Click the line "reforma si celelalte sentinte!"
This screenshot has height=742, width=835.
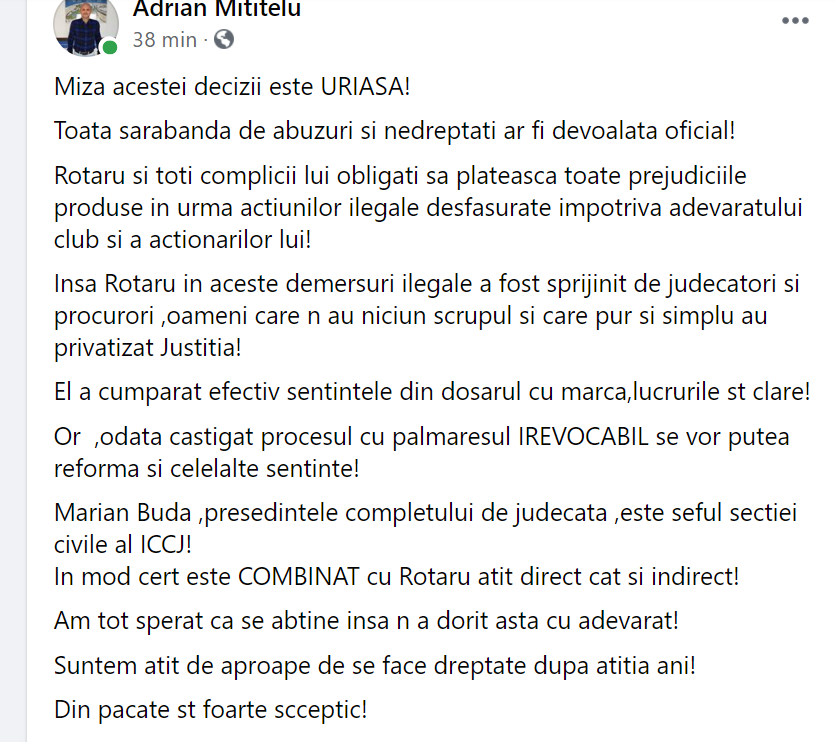[207, 469]
